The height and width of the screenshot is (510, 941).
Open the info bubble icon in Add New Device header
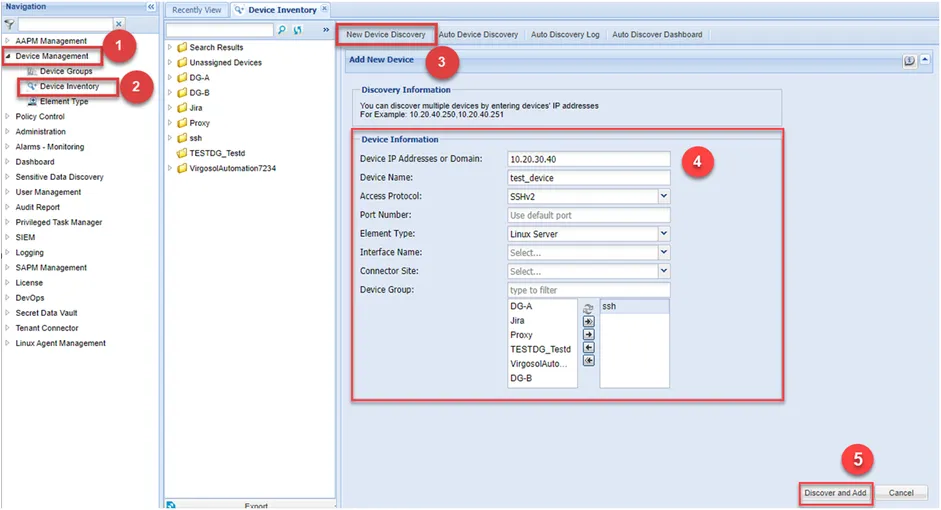pos(910,61)
